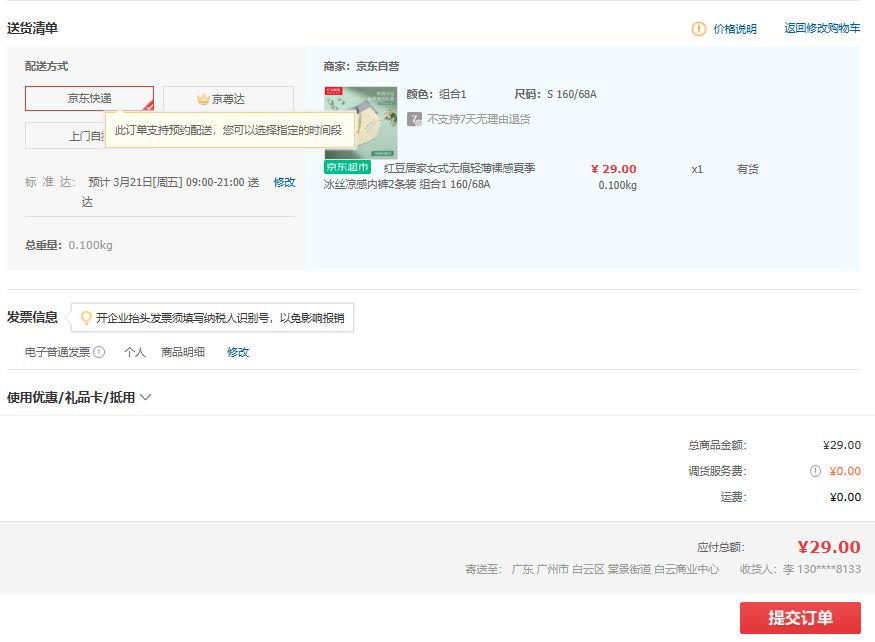Submit the order with 提交订单
Viewport: 875px width, 642px height.
799,617
